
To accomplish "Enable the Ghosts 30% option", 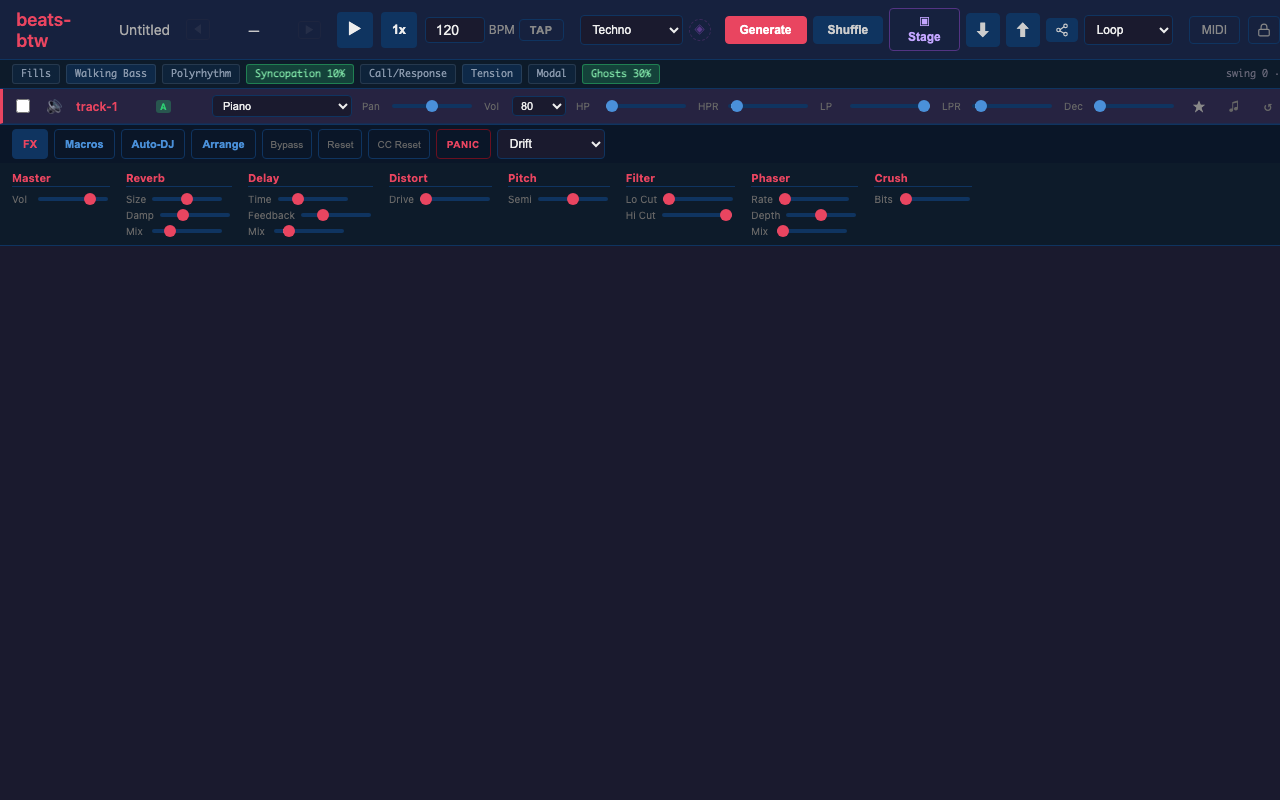I will click(620, 73).
